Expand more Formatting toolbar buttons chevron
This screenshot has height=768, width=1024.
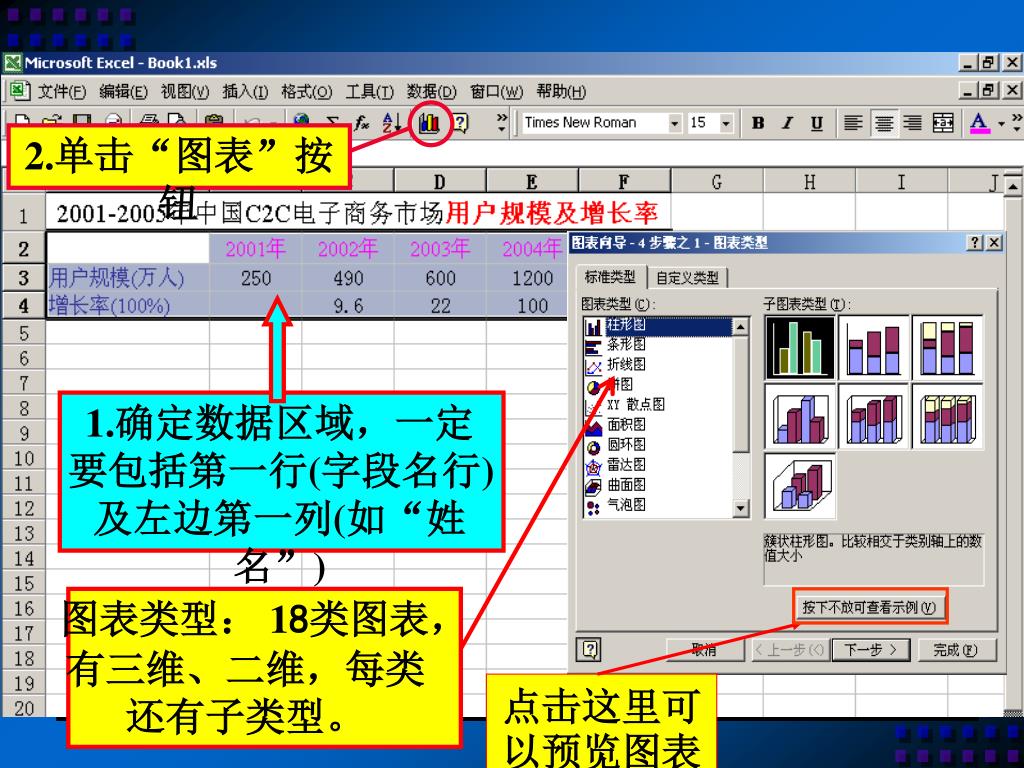coord(1016,122)
